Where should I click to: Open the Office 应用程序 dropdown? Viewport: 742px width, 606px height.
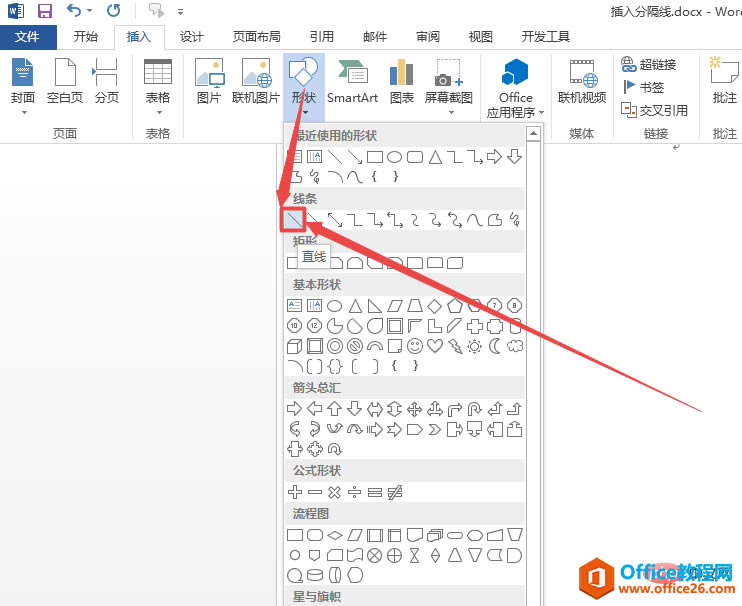pos(515,88)
